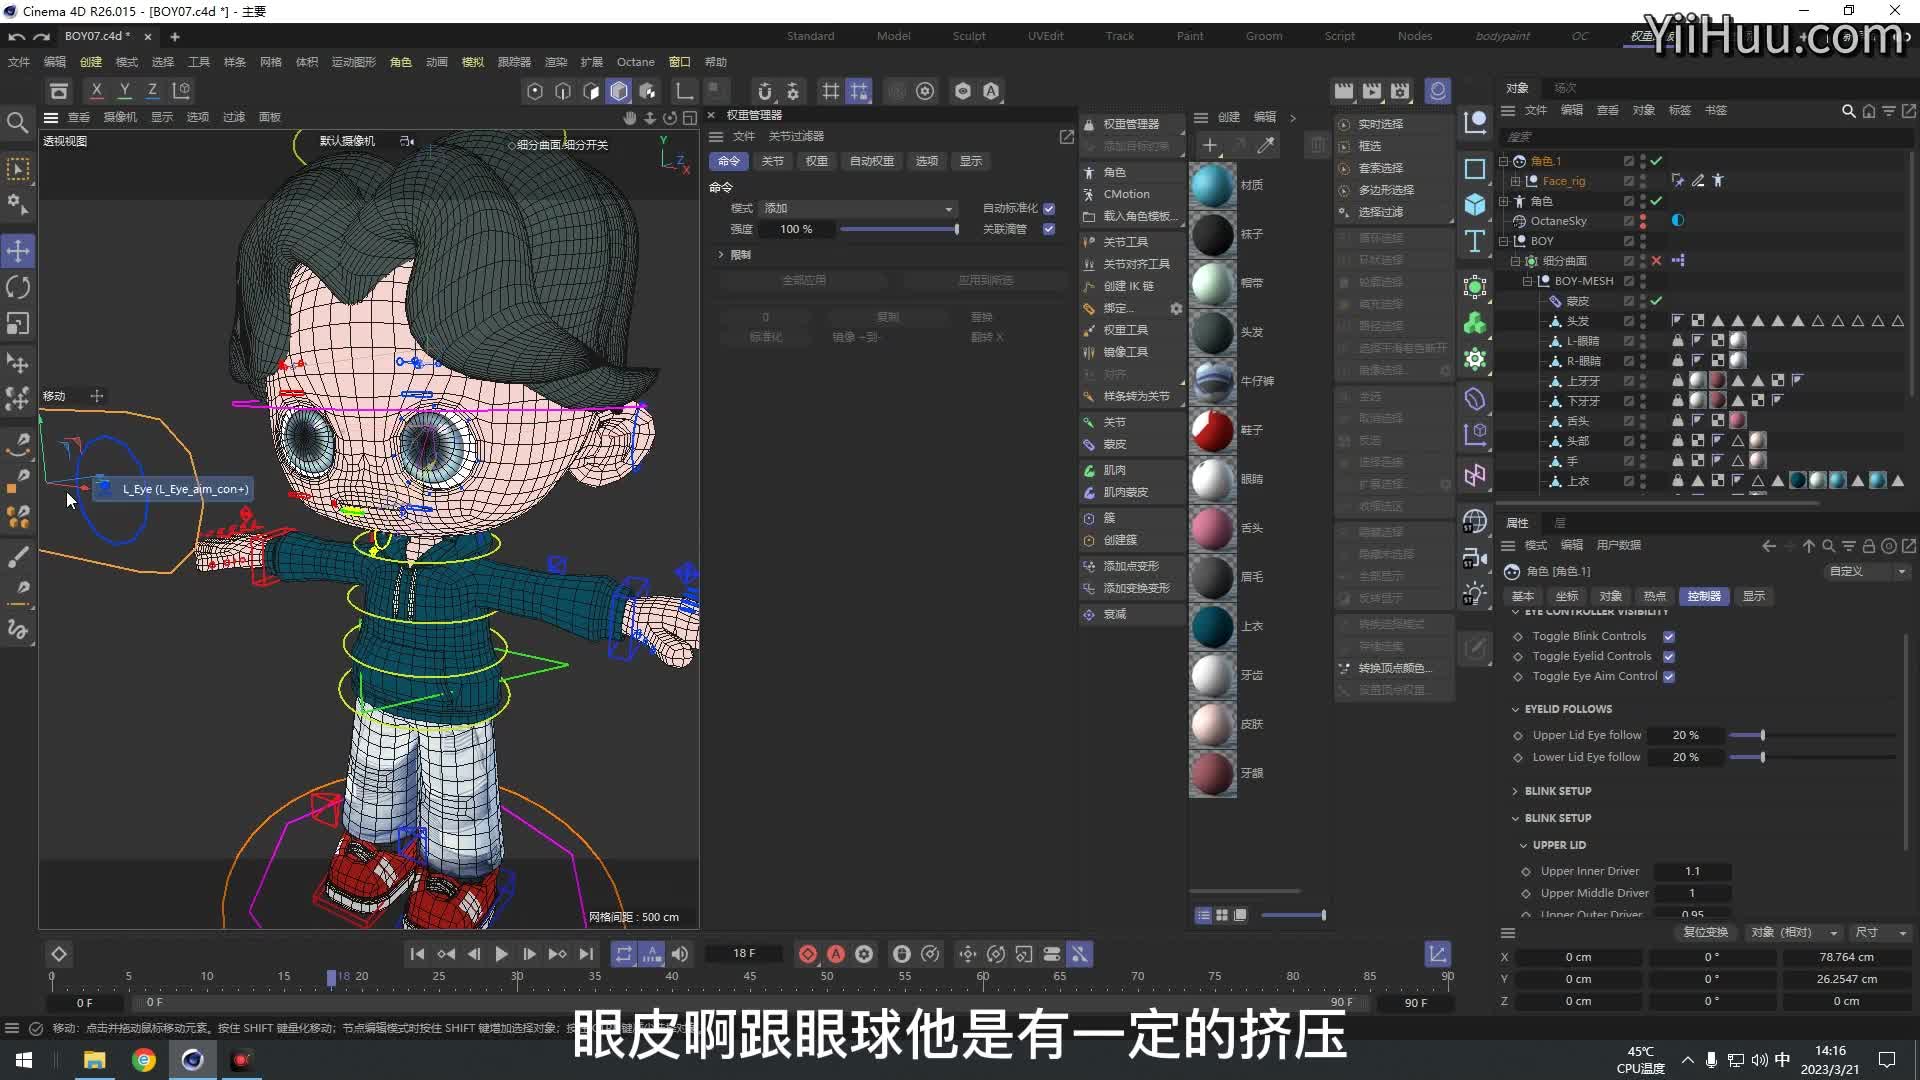Switch material manager to list view icon
Screen dimensions: 1920x1080
click(1203, 915)
